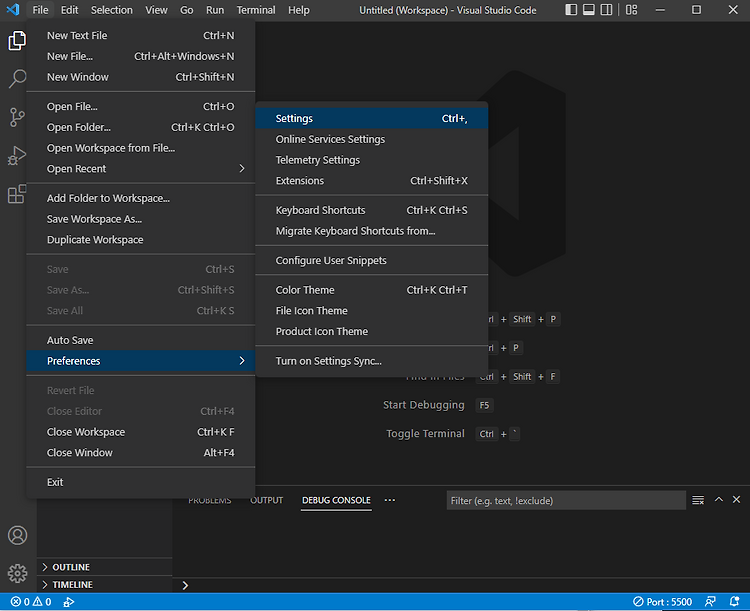Choose Add Folder to Workspace...
Screen dimensions: 750x611
pyautogui.click(x=141, y=198)
